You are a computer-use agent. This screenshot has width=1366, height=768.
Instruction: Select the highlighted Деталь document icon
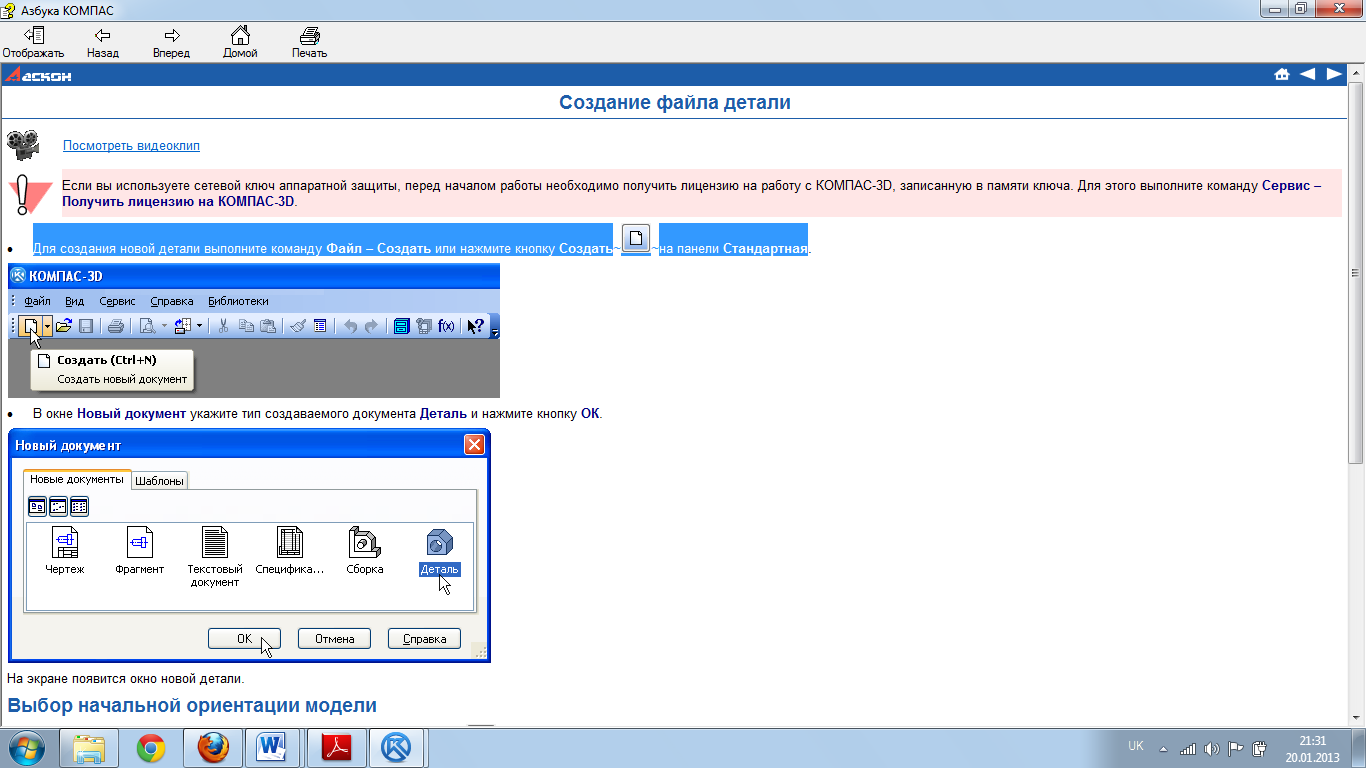[440, 552]
